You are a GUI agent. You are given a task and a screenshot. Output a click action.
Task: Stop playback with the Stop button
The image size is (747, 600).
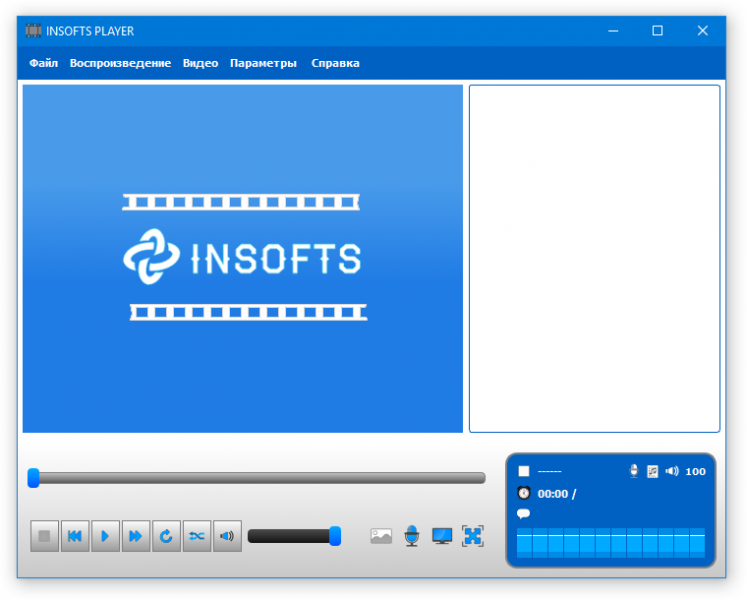(x=44, y=536)
